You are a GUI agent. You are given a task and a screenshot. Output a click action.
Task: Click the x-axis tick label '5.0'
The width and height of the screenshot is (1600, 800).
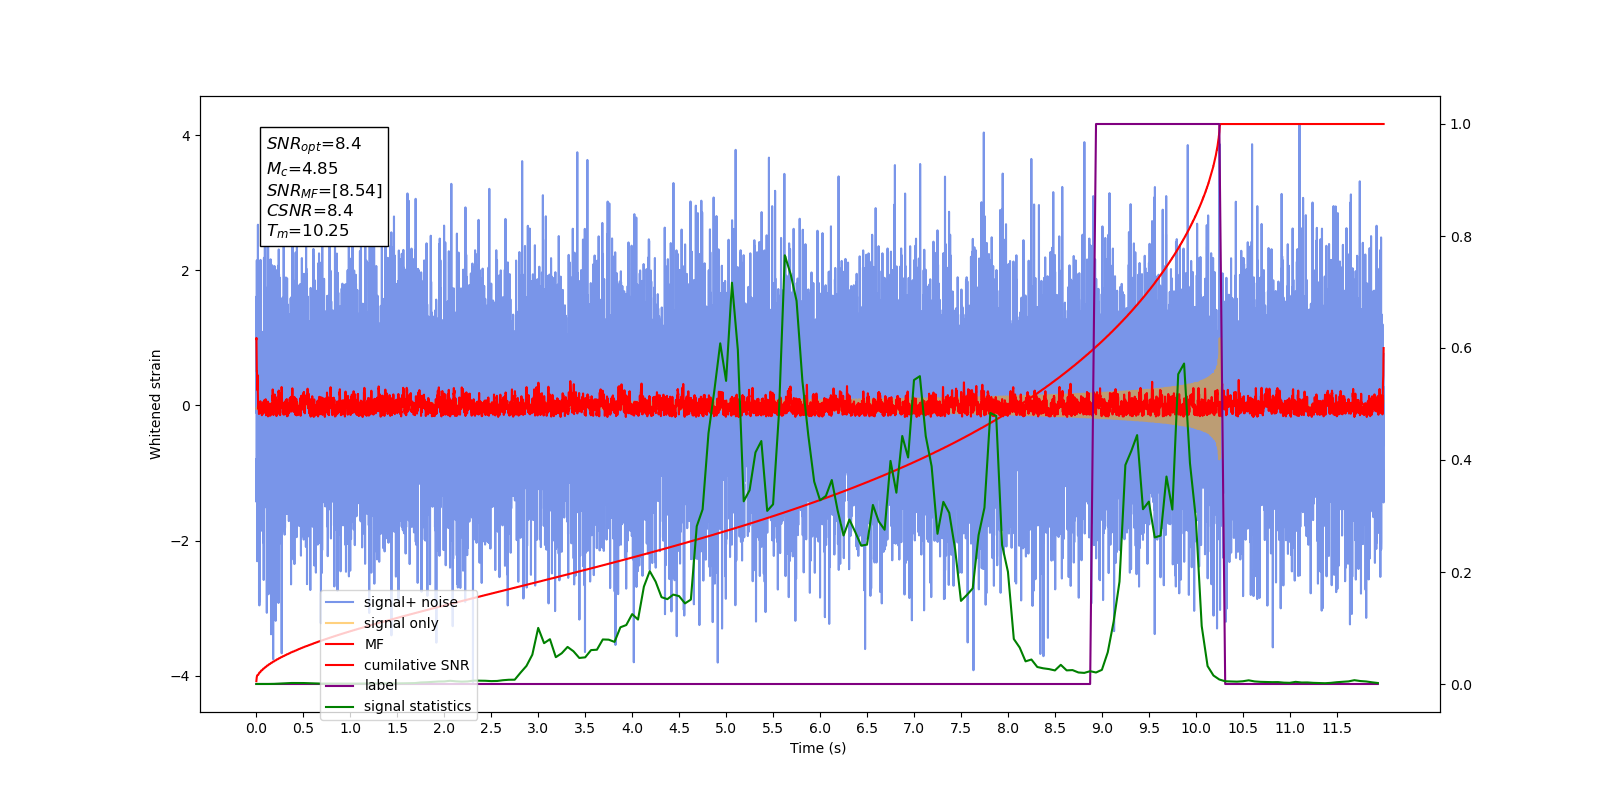tap(726, 728)
